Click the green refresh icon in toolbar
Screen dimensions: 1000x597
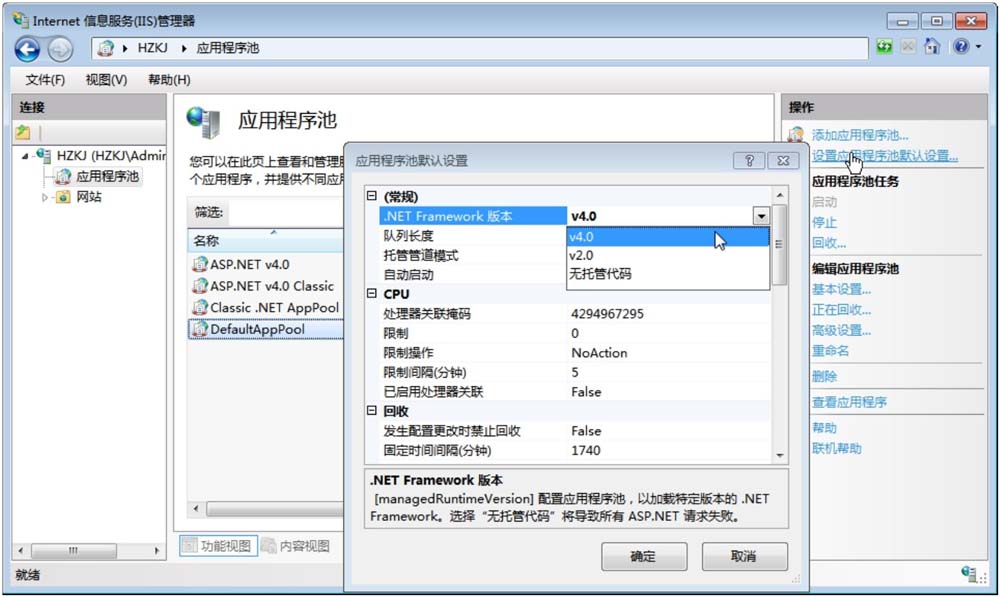884,47
